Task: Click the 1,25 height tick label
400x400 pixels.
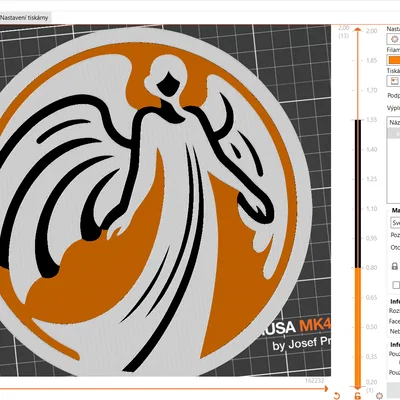Action: (371, 179)
